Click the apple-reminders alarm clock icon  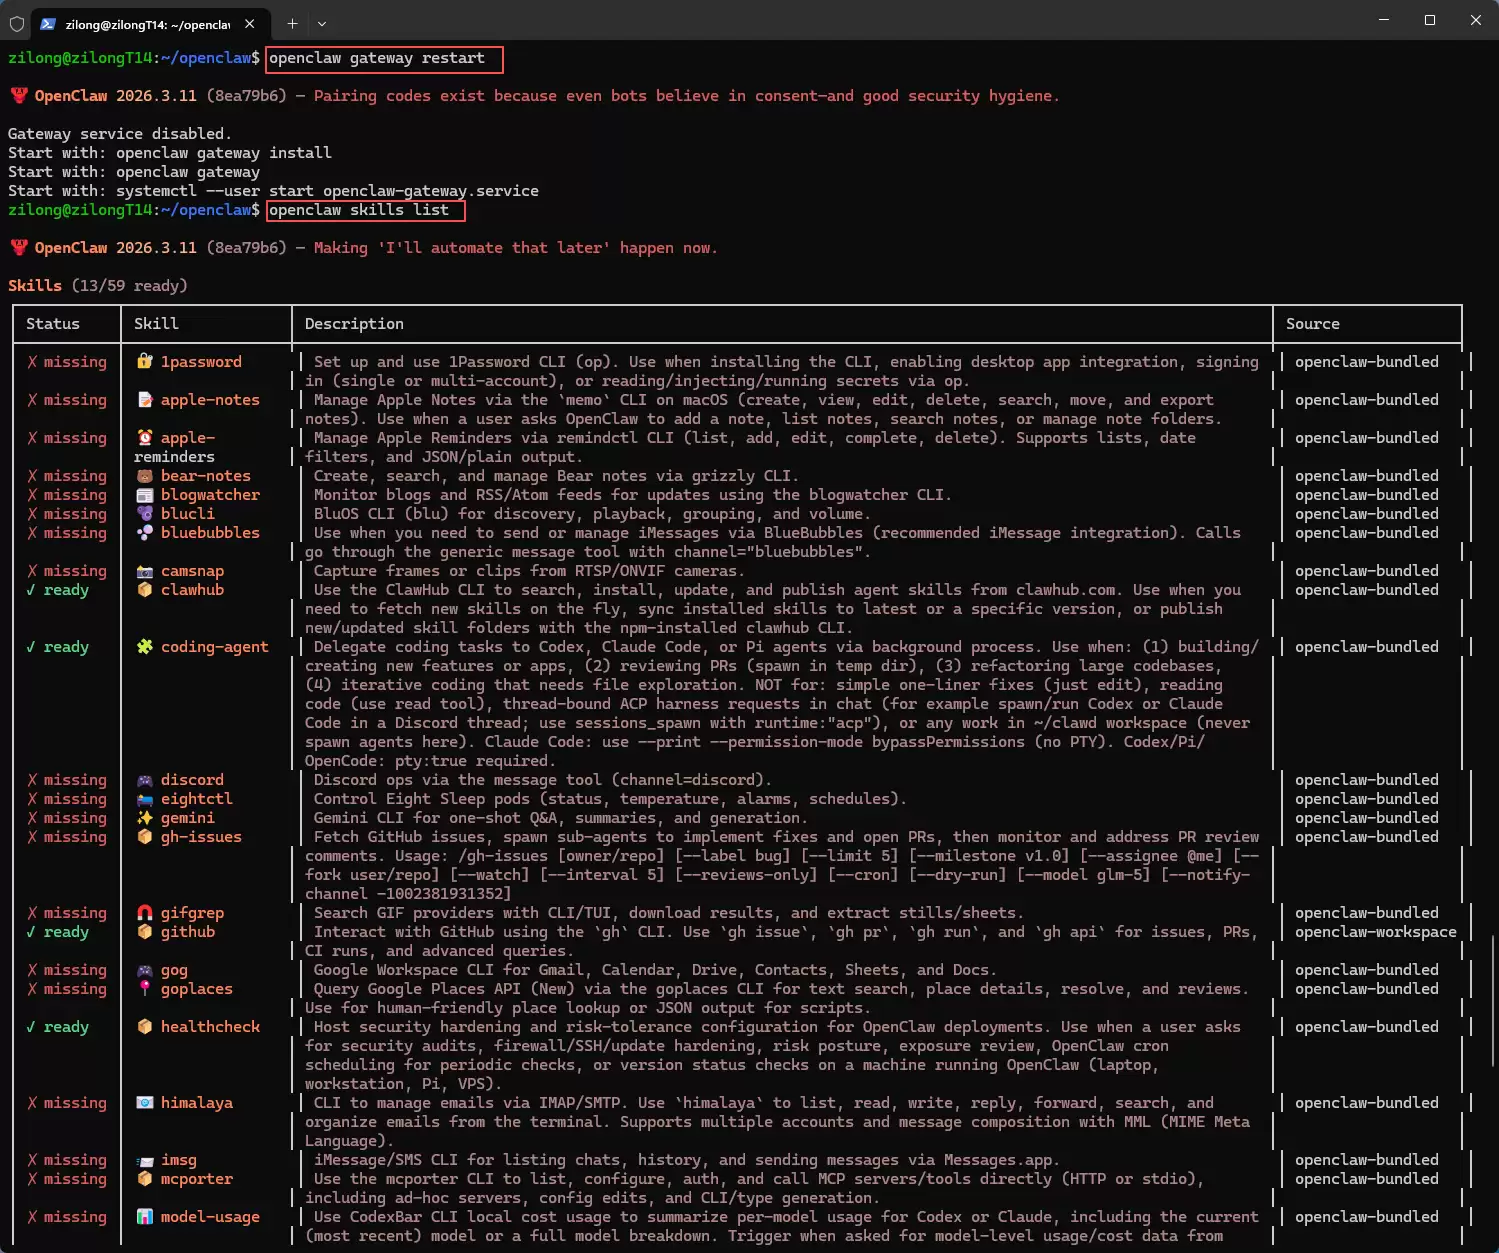145,438
